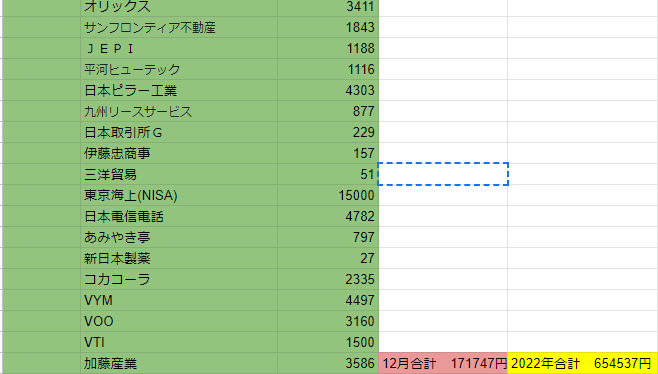Click the 日本取引所Ｇ cell
The height and width of the screenshot is (374, 658).
coord(179,132)
